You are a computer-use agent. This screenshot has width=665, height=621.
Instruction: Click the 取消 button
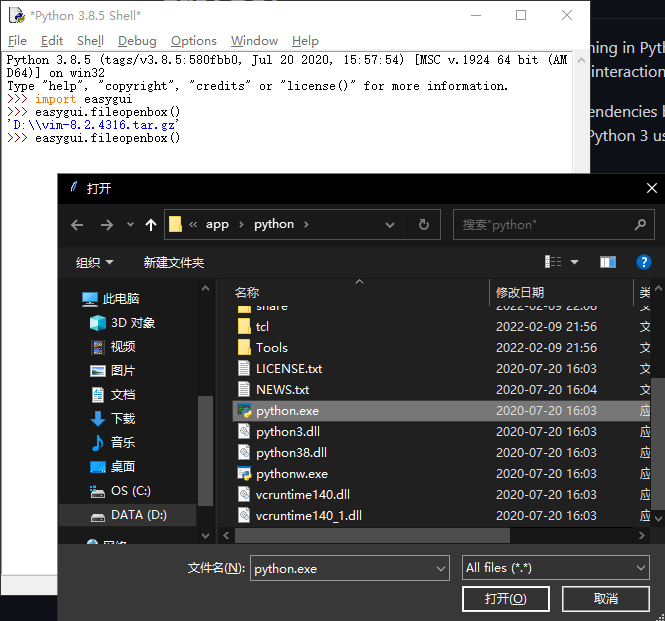coord(606,599)
